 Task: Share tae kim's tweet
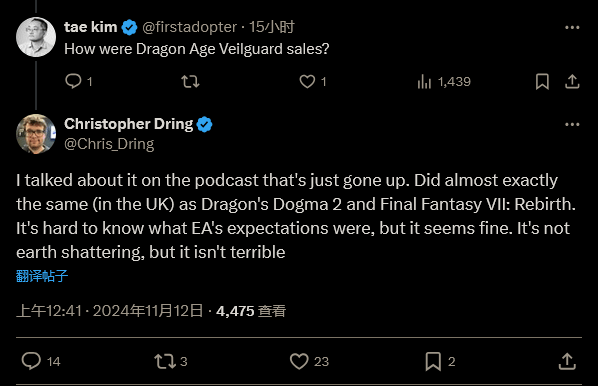pyautogui.click(x=572, y=81)
